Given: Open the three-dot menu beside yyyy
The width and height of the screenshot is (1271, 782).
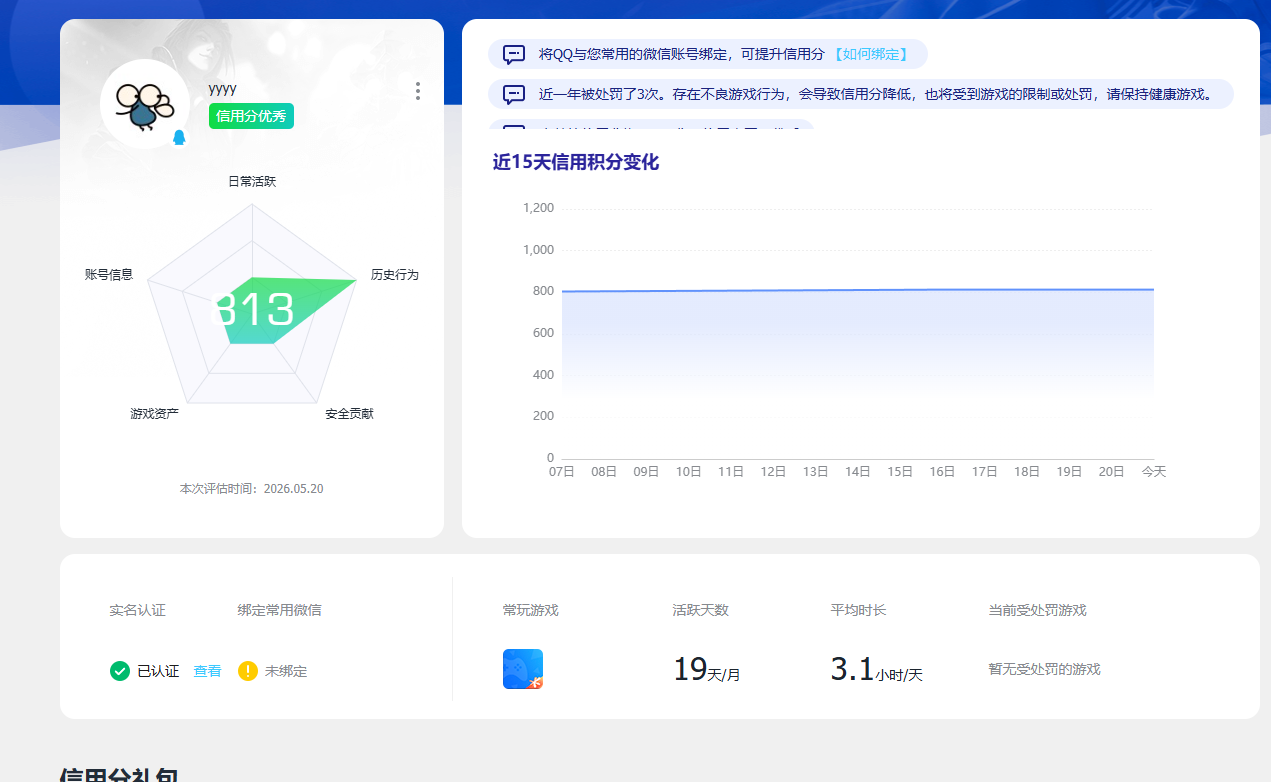Looking at the screenshot, I should [x=417, y=91].
